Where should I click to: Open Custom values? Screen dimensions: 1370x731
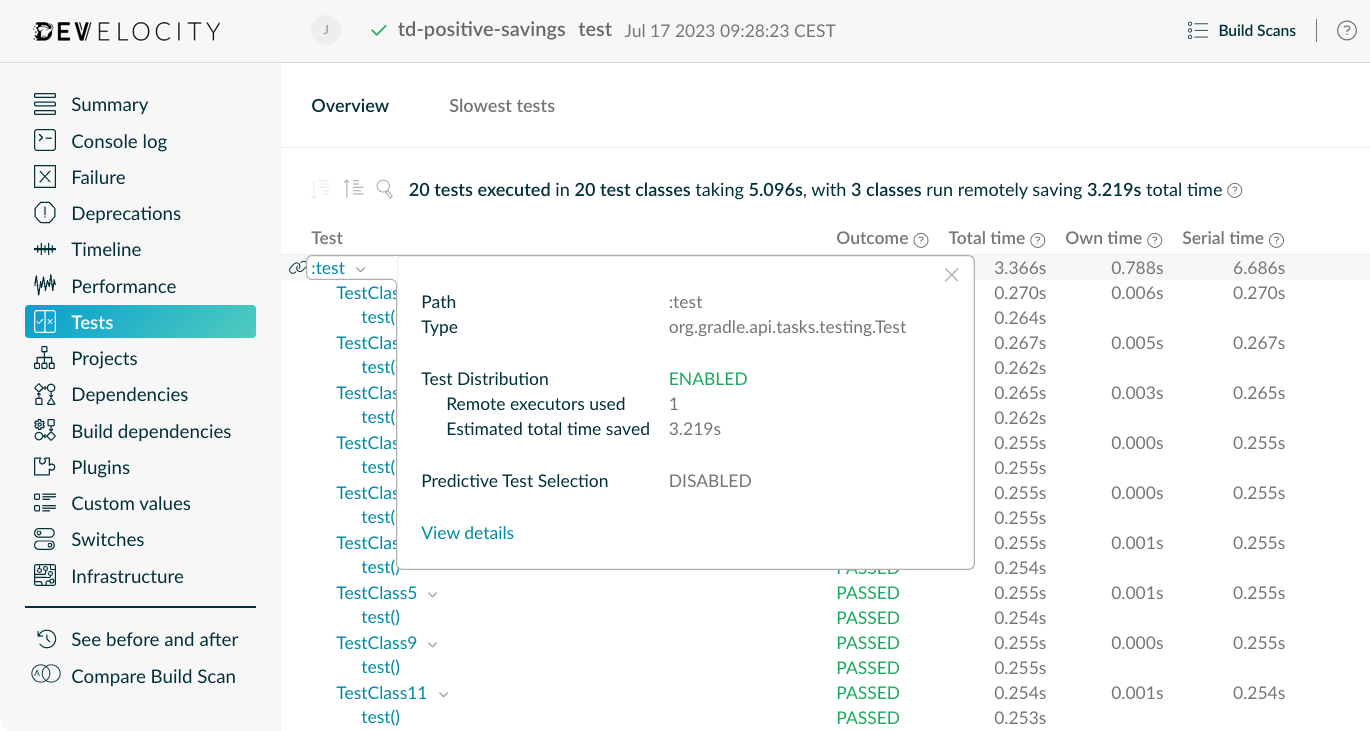(129, 503)
